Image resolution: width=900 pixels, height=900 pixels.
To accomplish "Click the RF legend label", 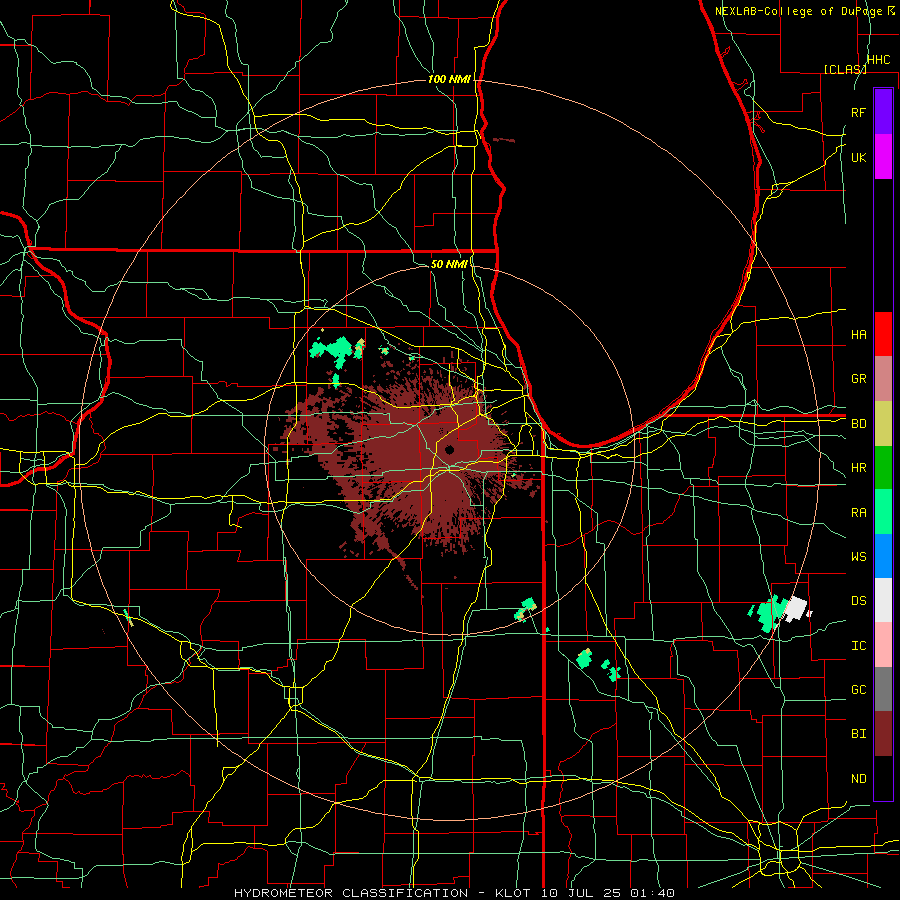I will click(859, 112).
